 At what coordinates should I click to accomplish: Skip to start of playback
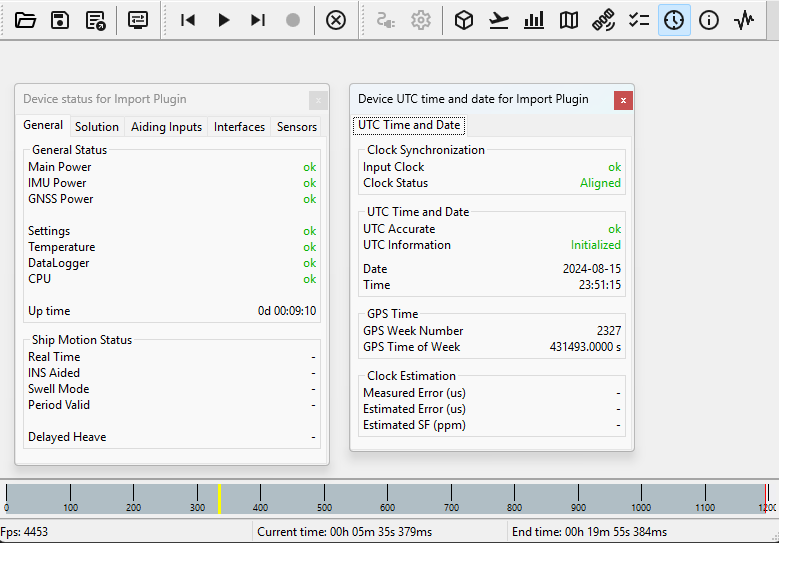click(188, 20)
